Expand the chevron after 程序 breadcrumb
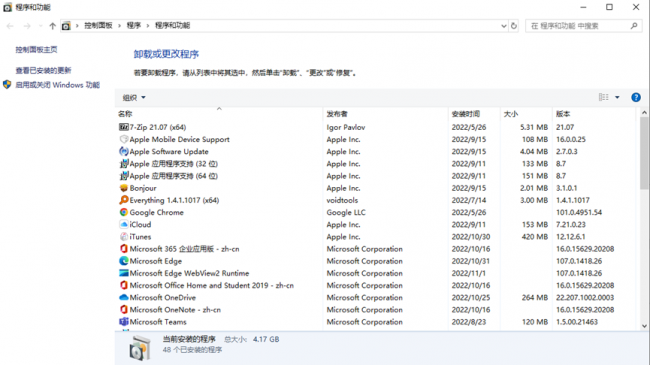This screenshot has height=365, width=650. tap(148, 26)
